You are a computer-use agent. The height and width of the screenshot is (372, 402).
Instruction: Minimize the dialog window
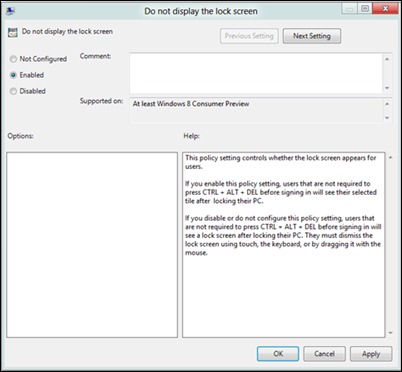[x=349, y=9]
